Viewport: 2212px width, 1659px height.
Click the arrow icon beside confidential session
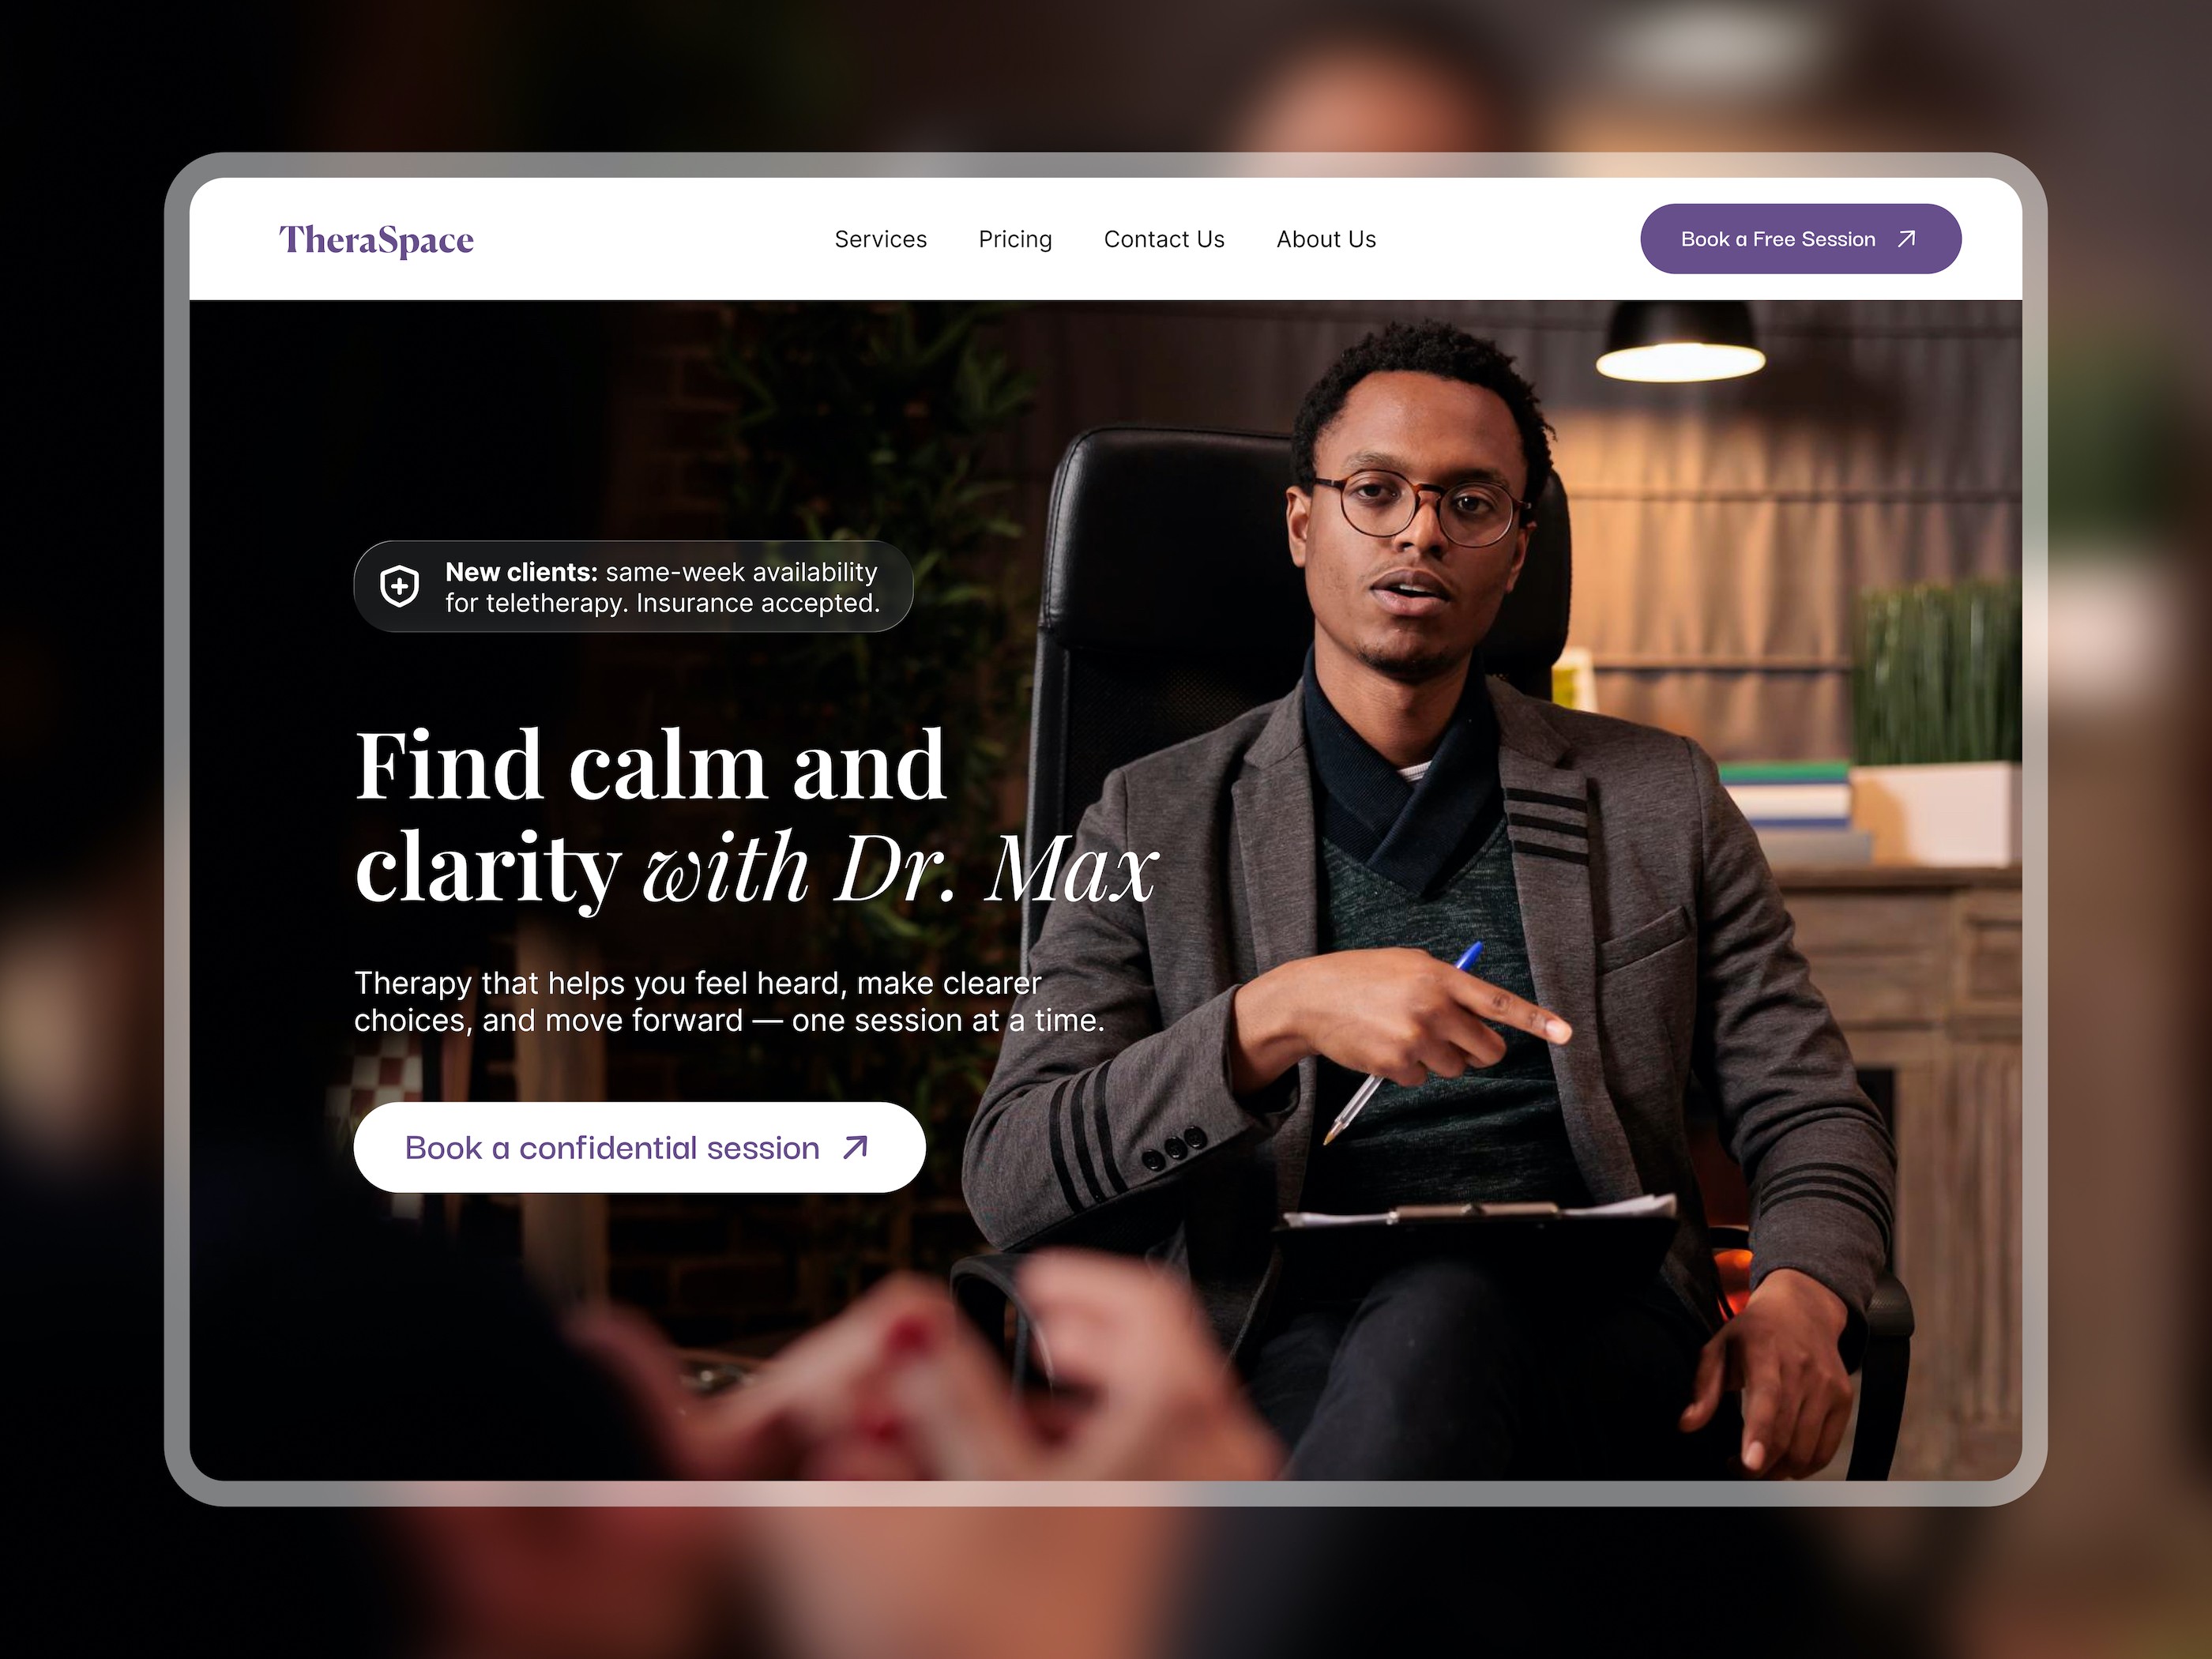coord(855,1147)
